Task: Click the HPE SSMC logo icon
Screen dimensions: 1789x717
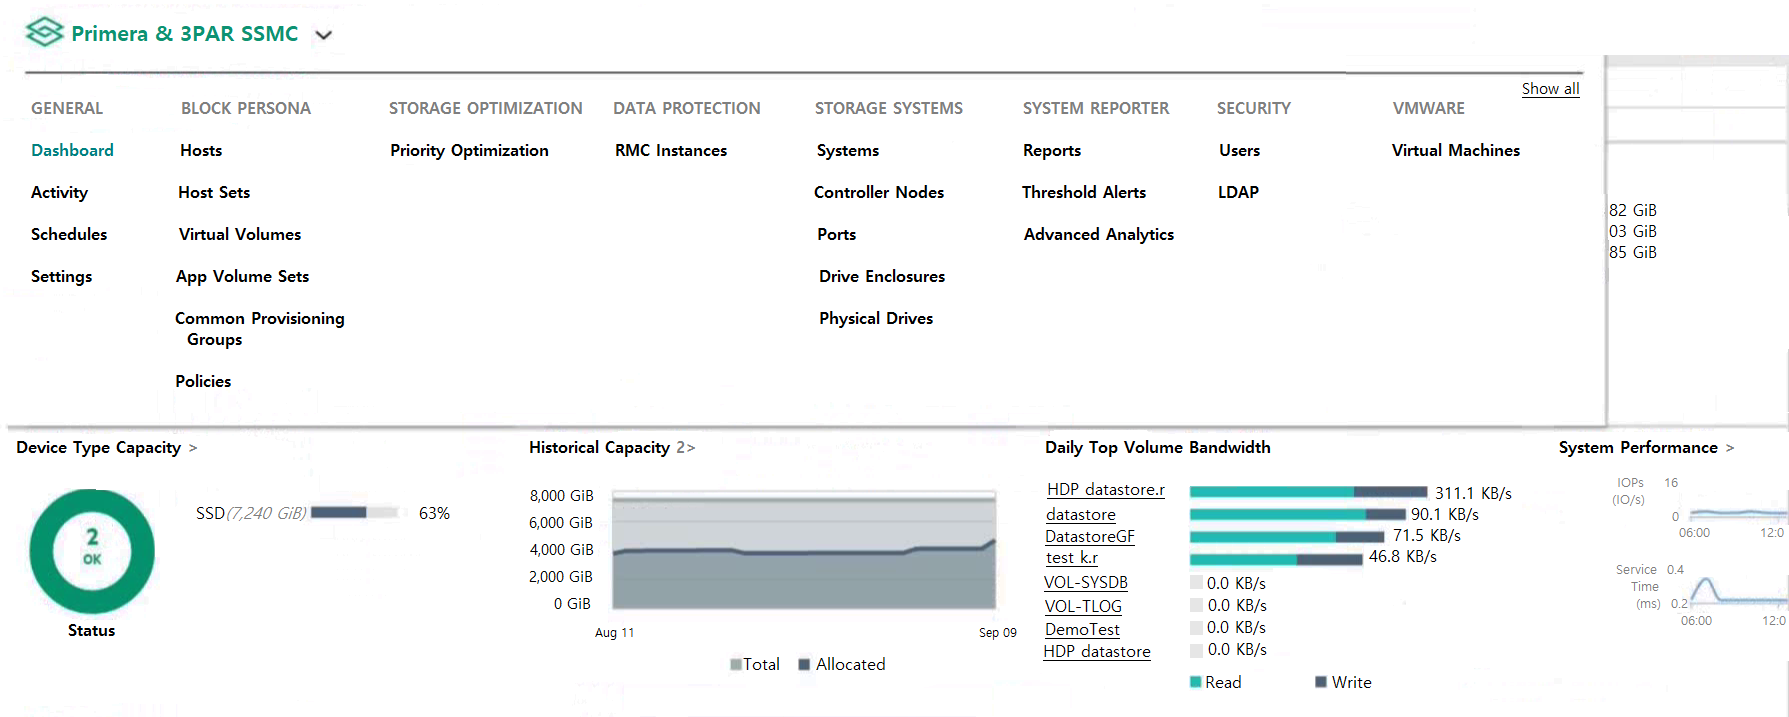Action: coord(44,32)
